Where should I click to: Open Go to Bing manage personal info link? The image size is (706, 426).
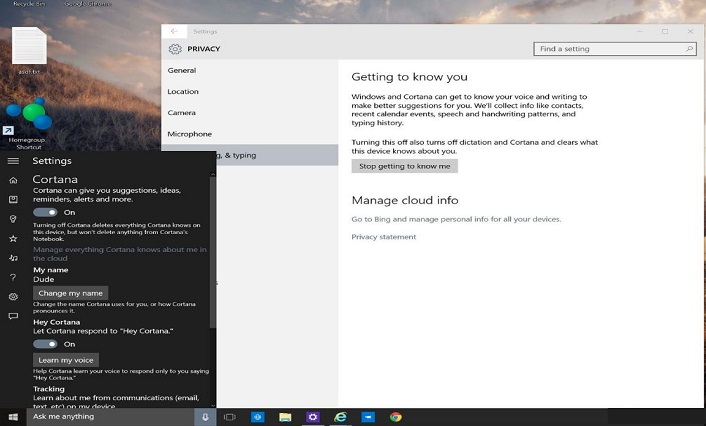point(456,219)
